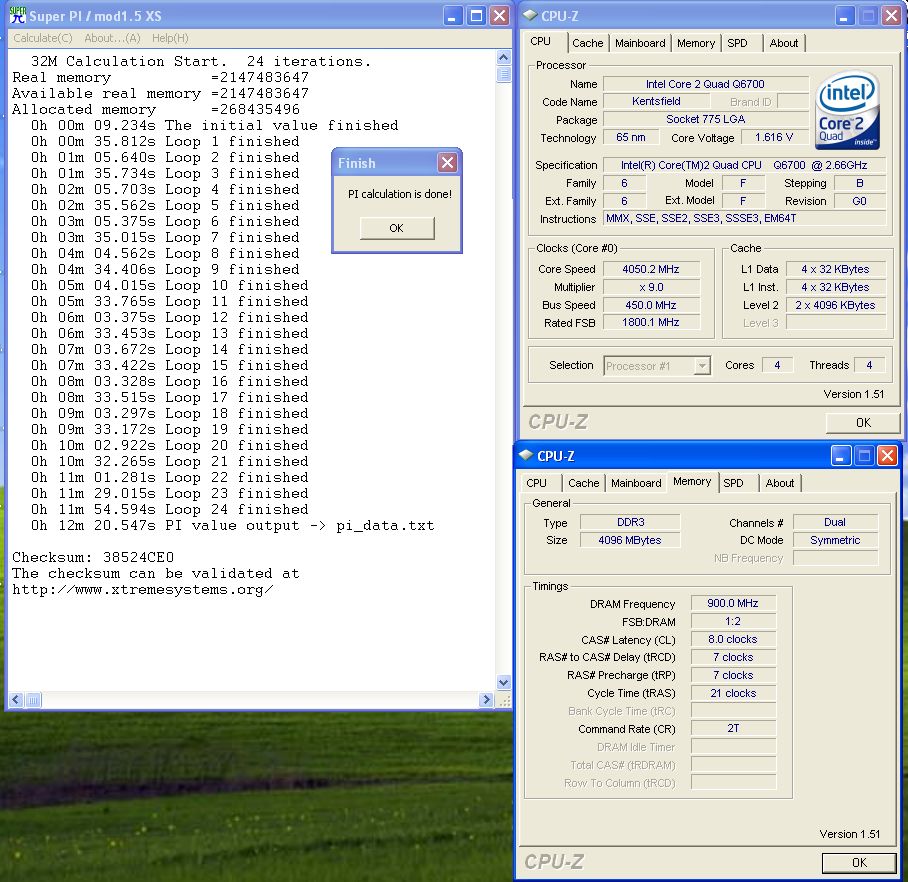
Task: Click the Command Rate 2T value
Action: tap(733, 729)
